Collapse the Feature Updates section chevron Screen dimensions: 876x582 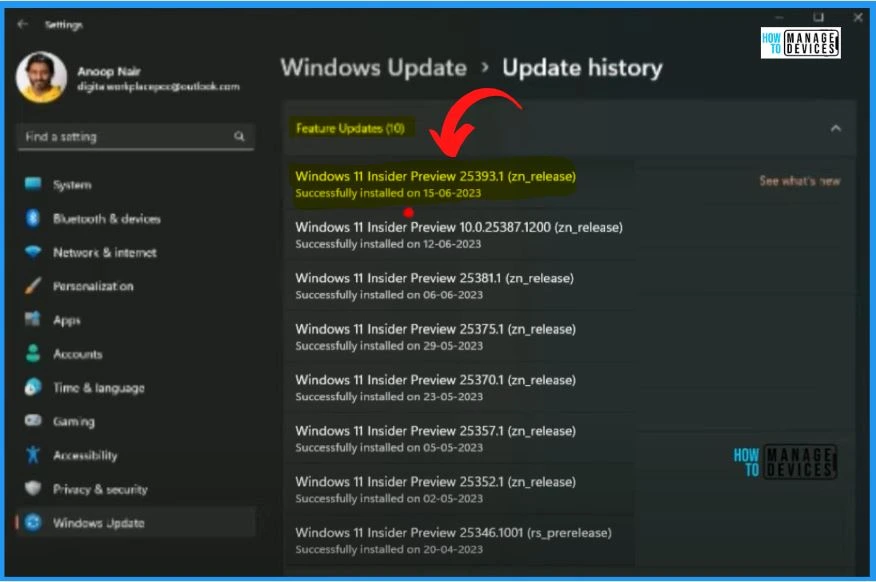[x=836, y=128]
